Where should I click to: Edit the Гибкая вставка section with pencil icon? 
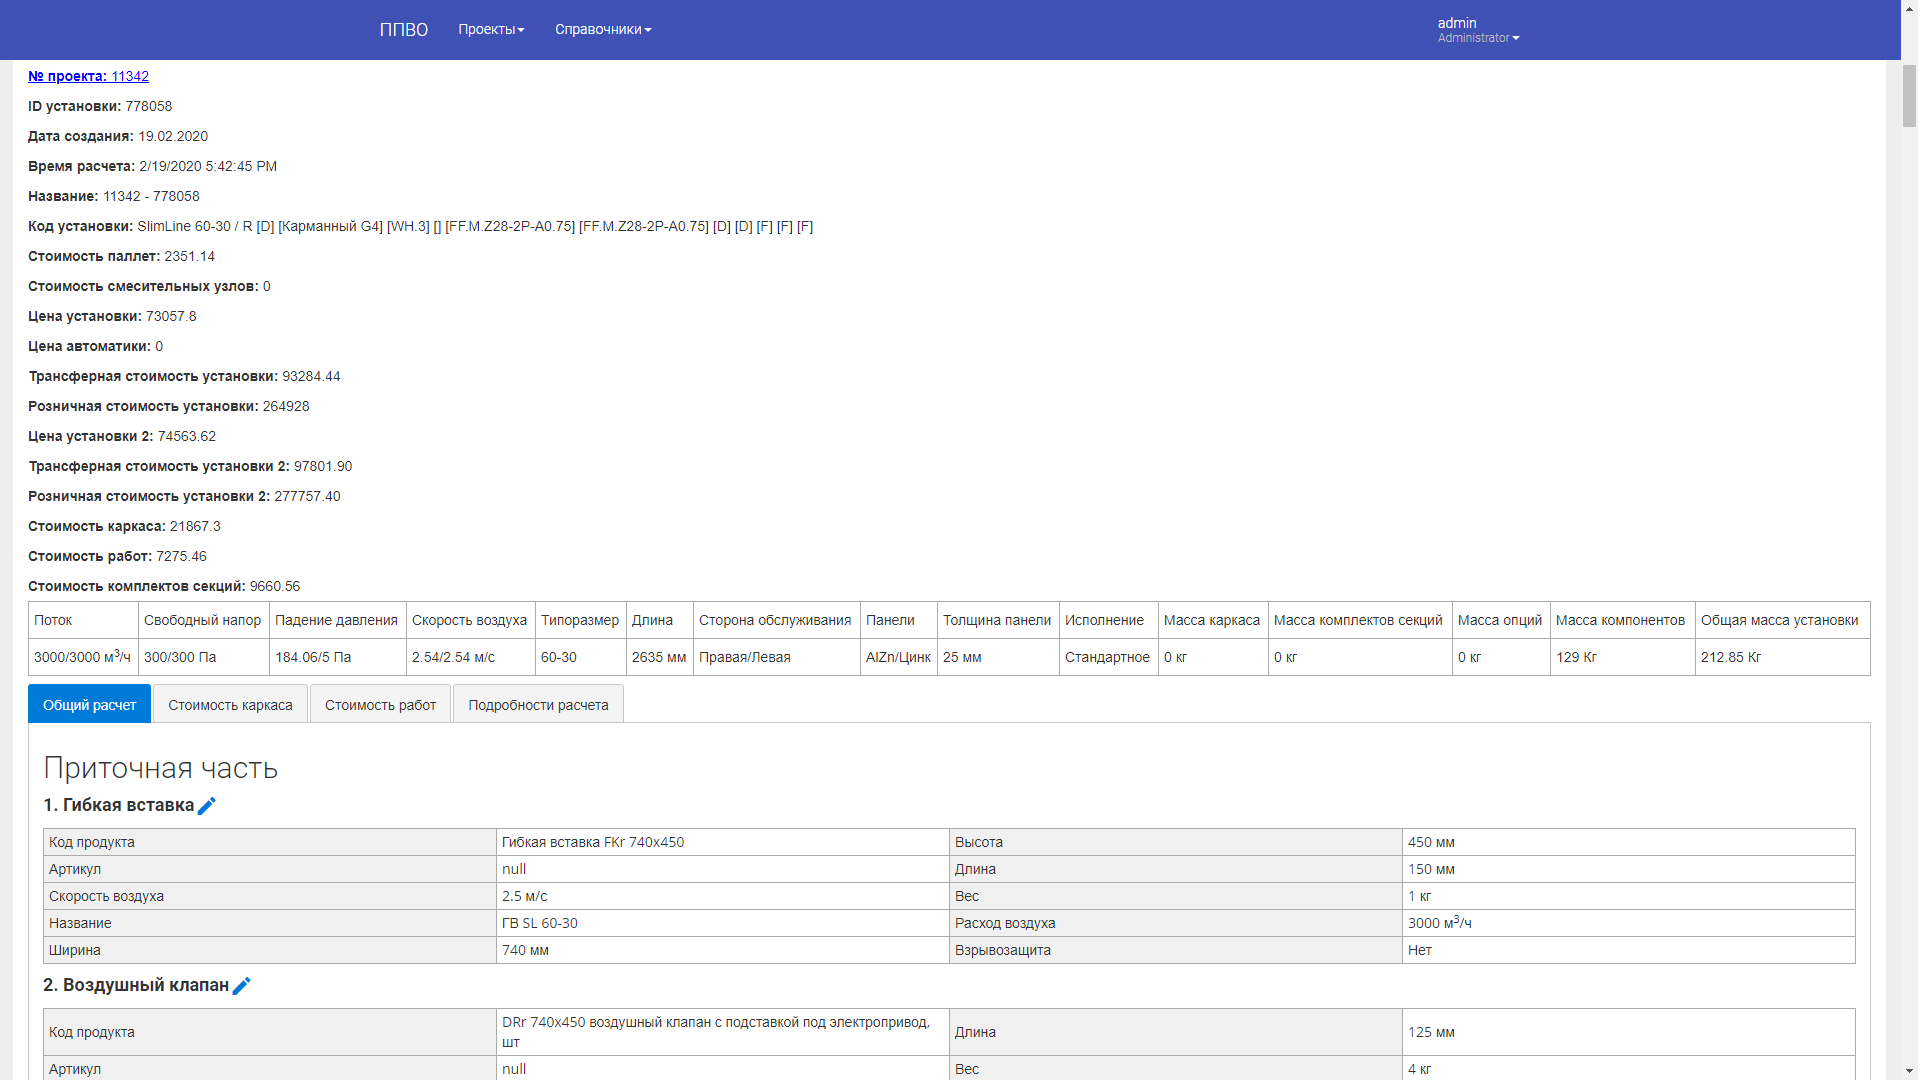tap(207, 806)
